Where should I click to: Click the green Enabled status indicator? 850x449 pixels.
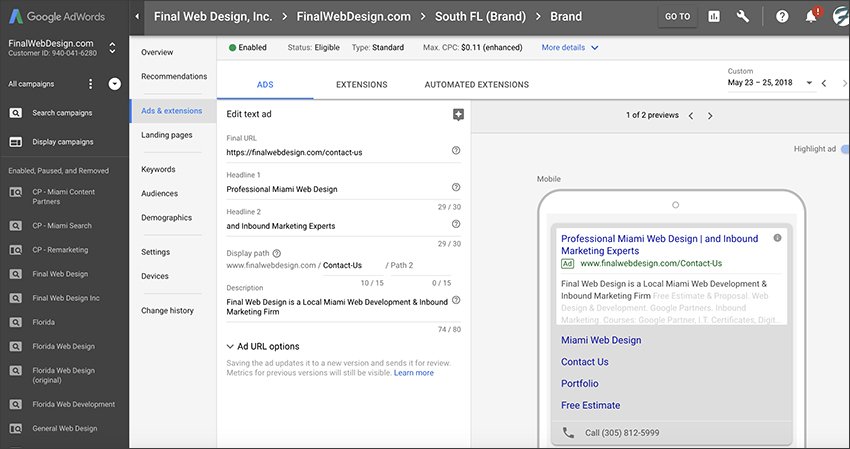[233, 48]
